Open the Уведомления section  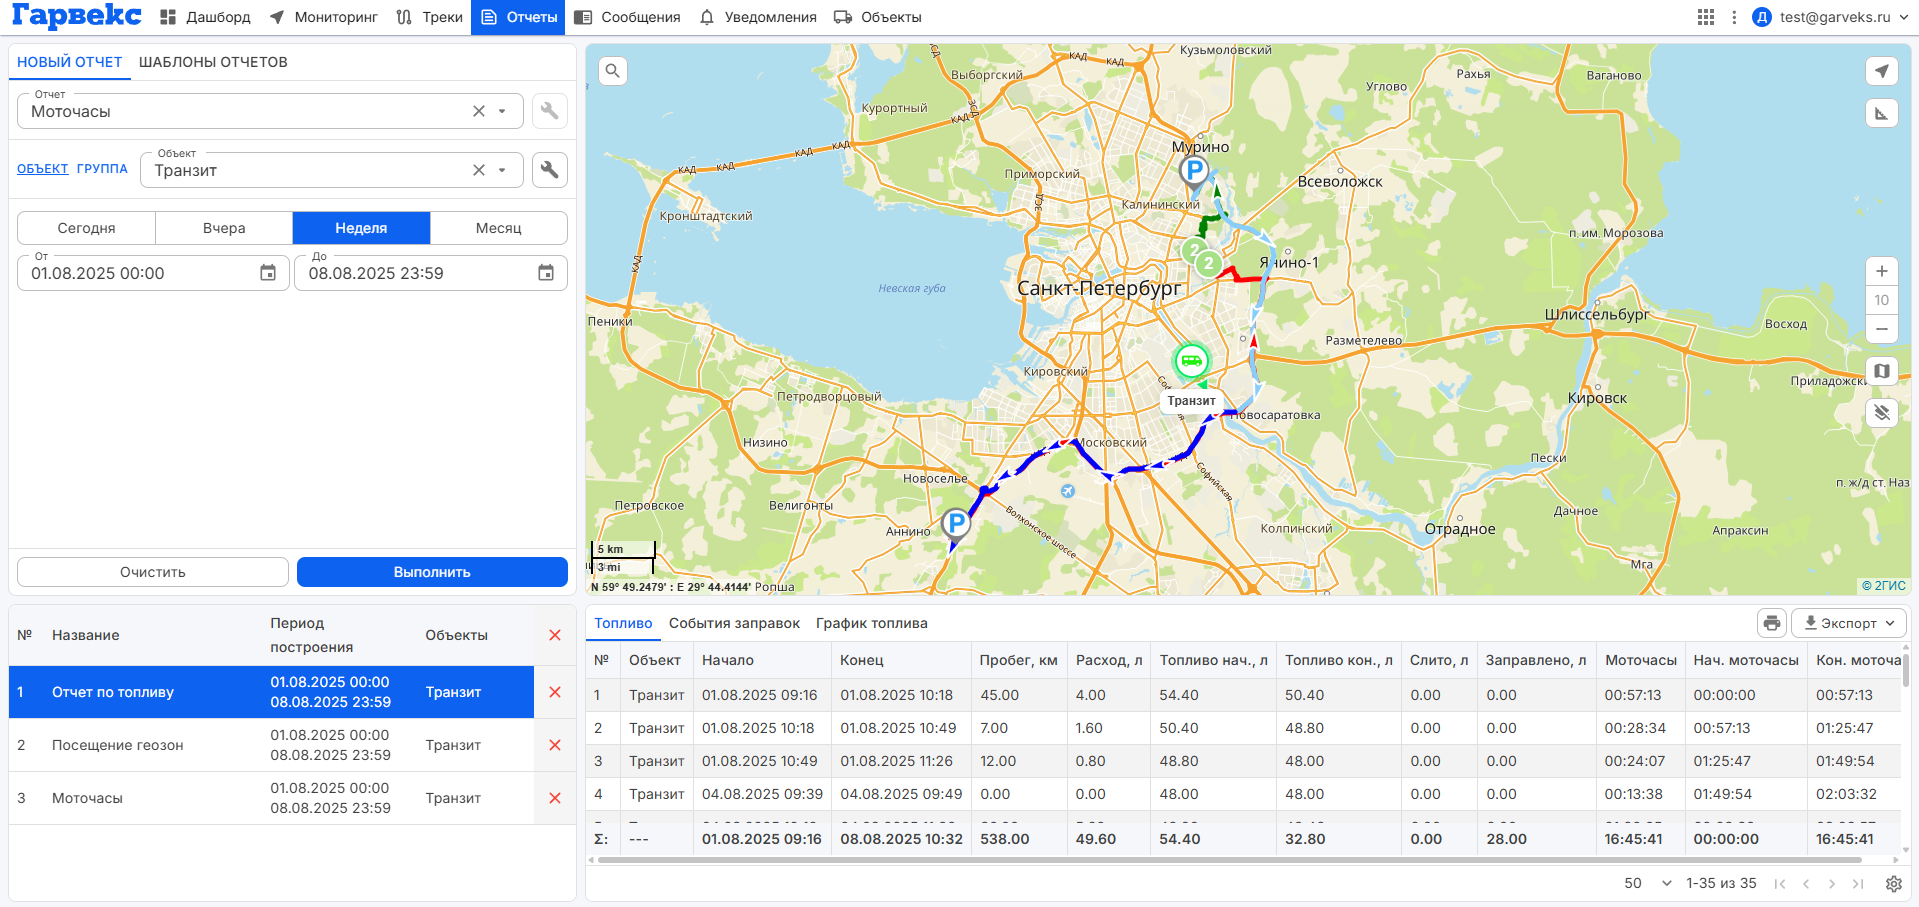tap(758, 17)
